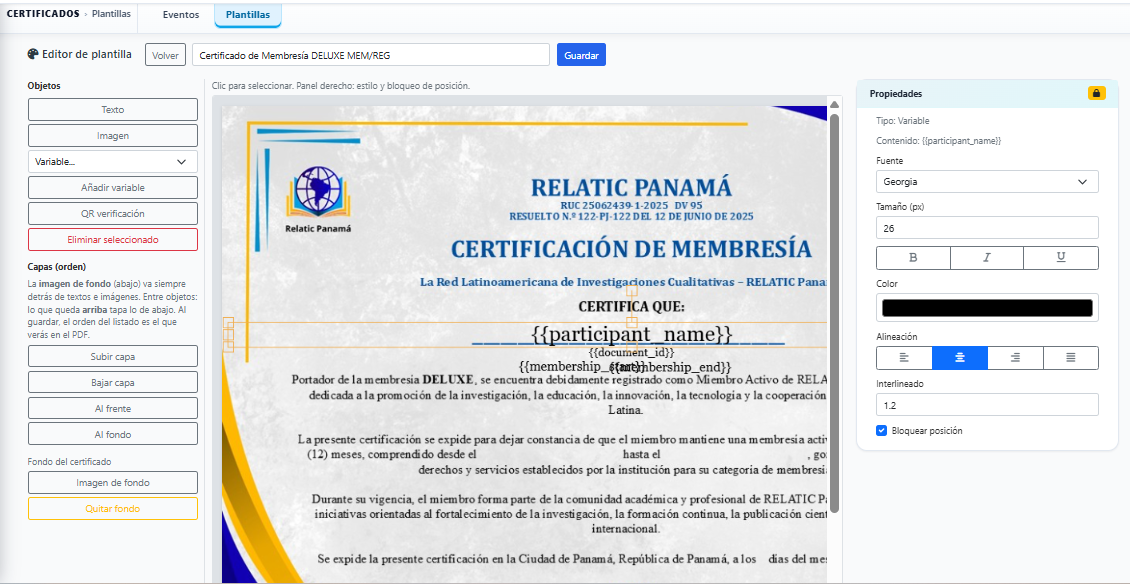Open the Fuente dropdown showing Georgia
This screenshot has height=584, width=1130.
987,182
